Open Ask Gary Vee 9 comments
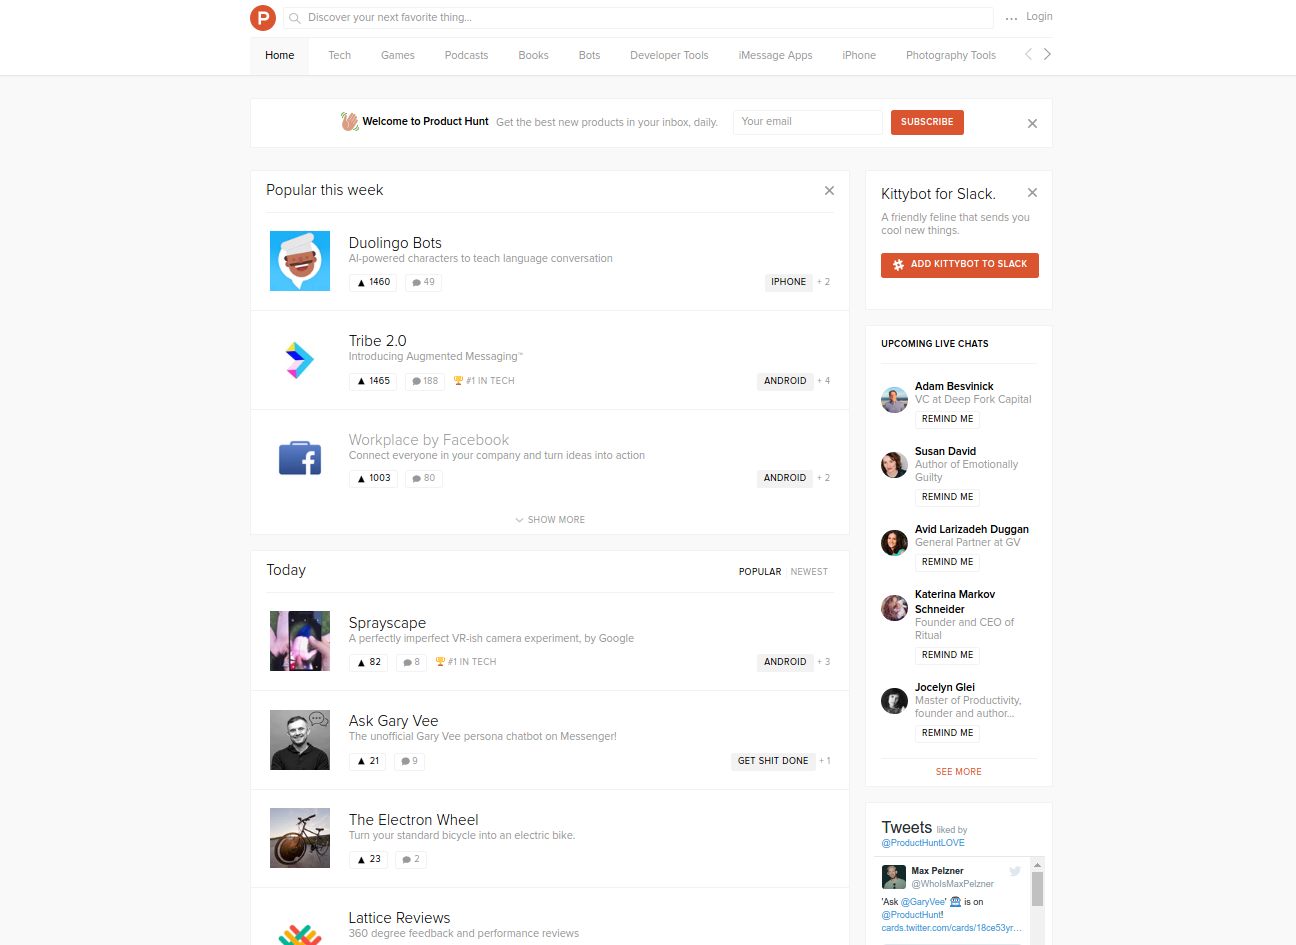 (409, 762)
